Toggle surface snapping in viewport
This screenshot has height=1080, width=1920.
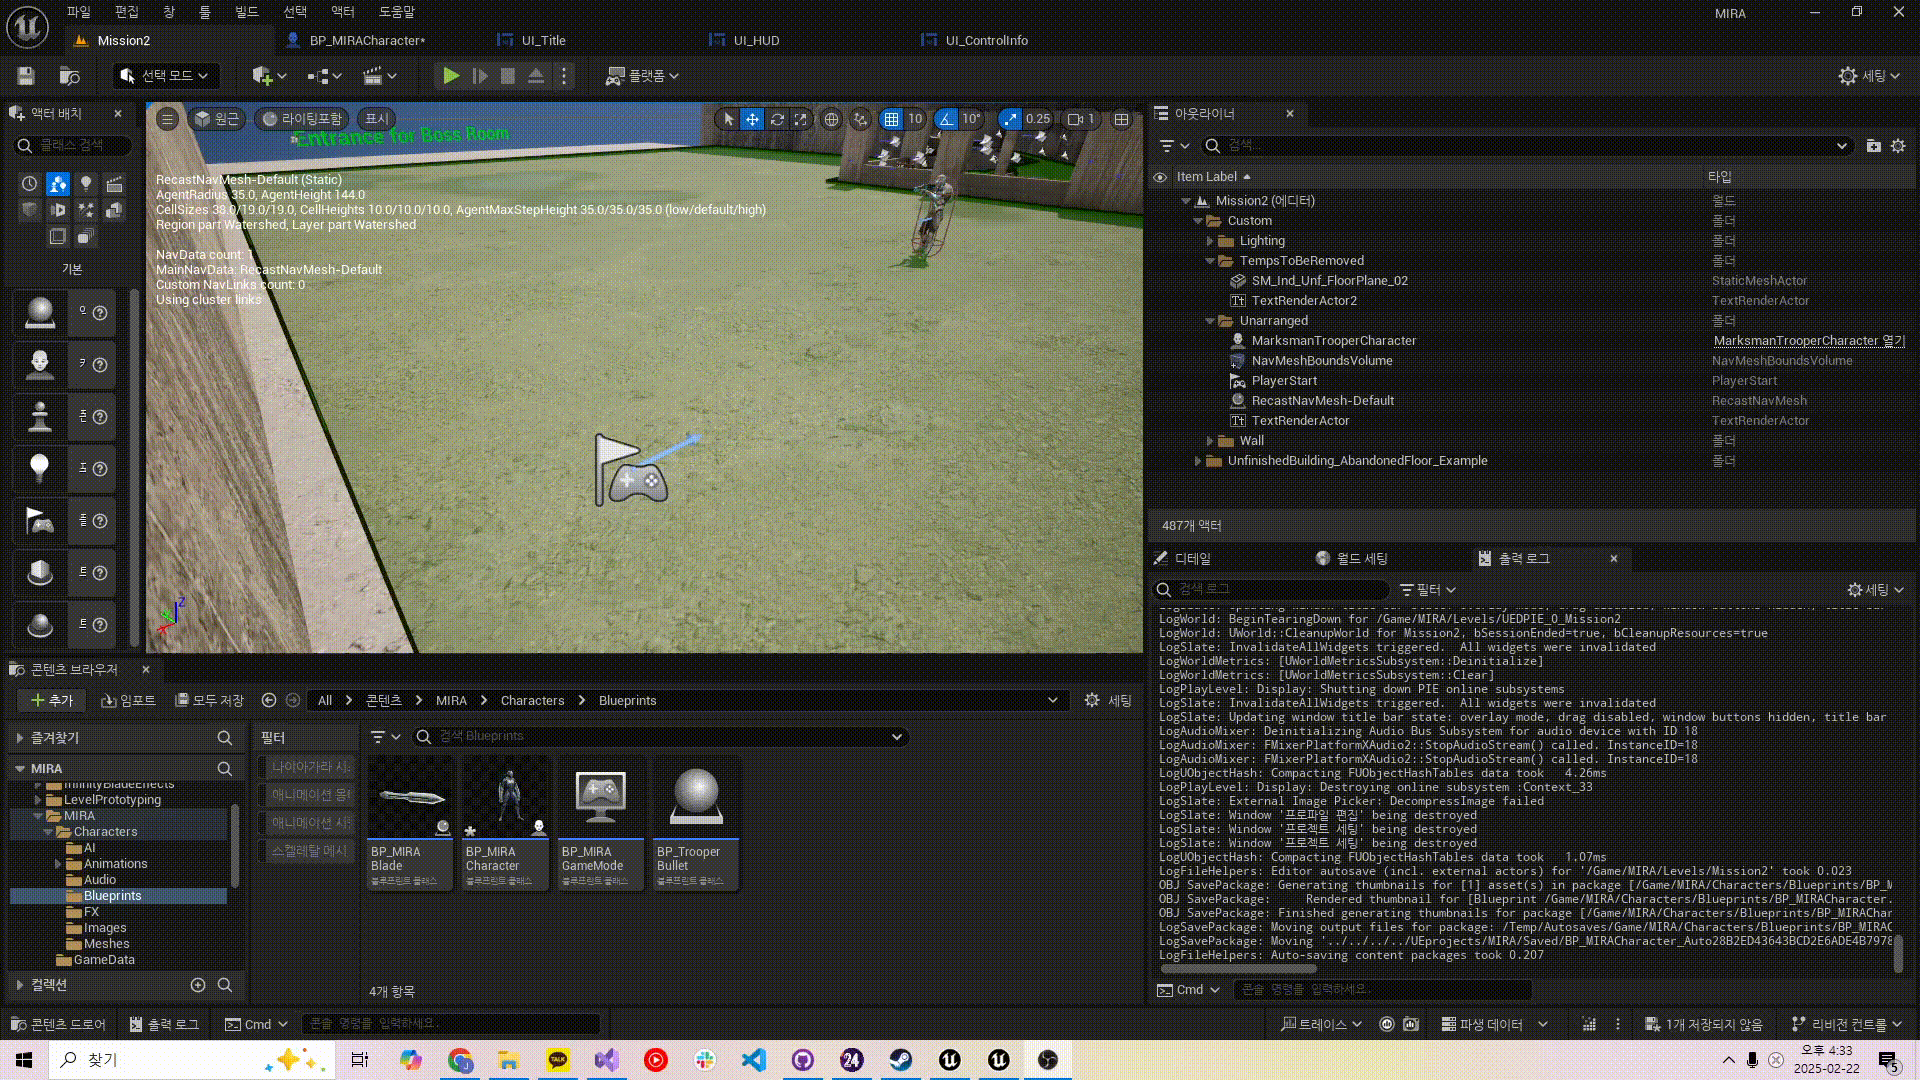tap(860, 119)
